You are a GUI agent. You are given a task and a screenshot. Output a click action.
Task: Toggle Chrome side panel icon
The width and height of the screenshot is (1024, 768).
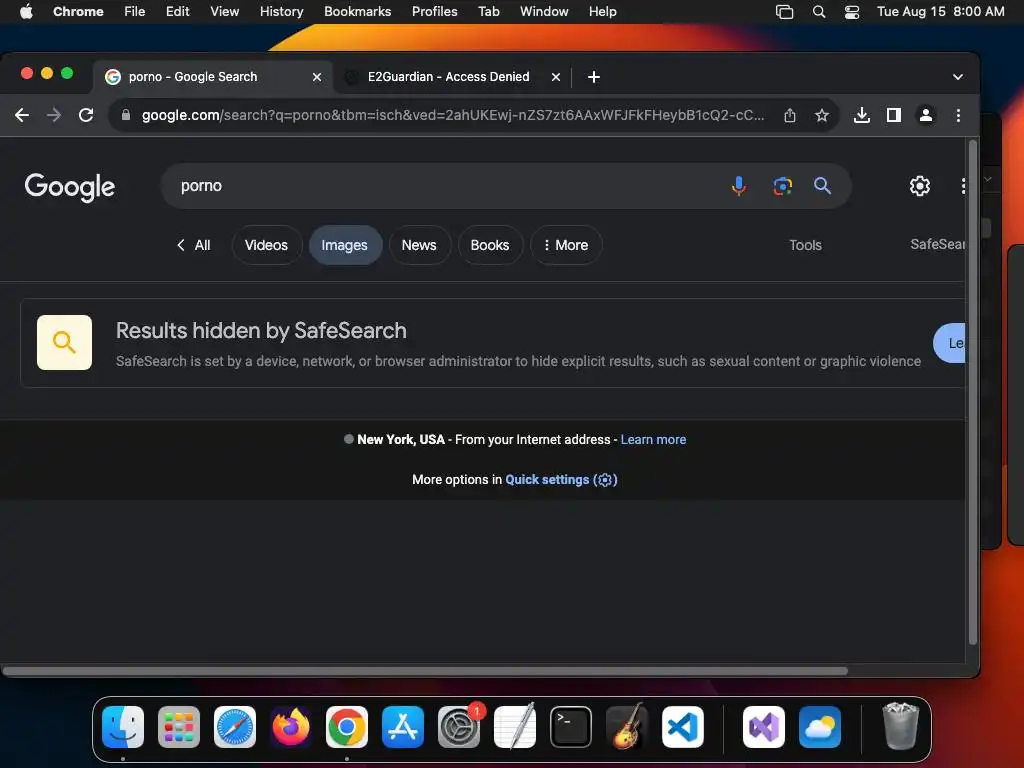(893, 116)
